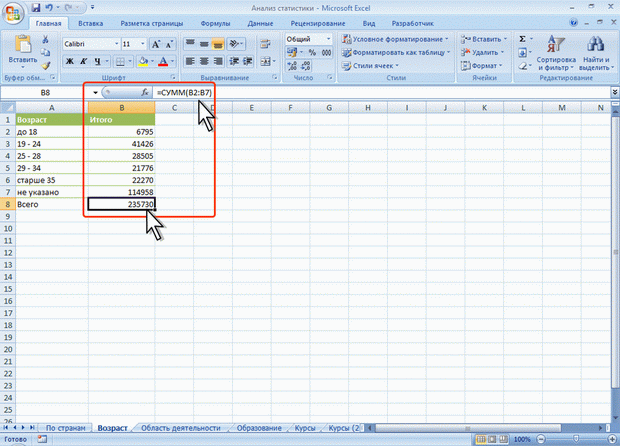This screenshot has height=446, width=620.
Task: Open Стили ячеек dropdown
Action: tap(370, 66)
